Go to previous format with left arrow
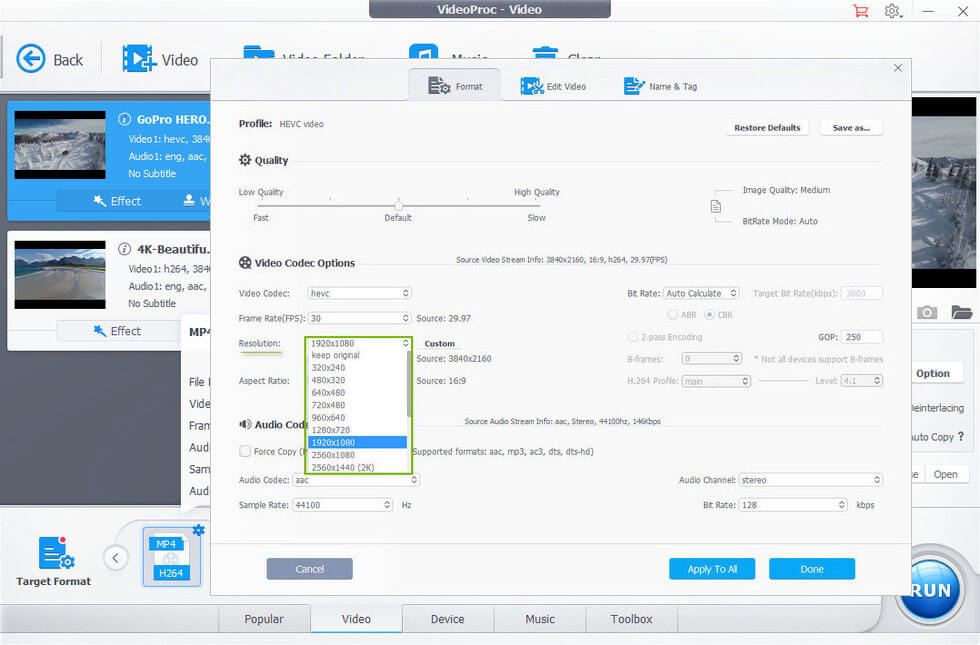Image resolution: width=980 pixels, height=645 pixels. (x=116, y=558)
